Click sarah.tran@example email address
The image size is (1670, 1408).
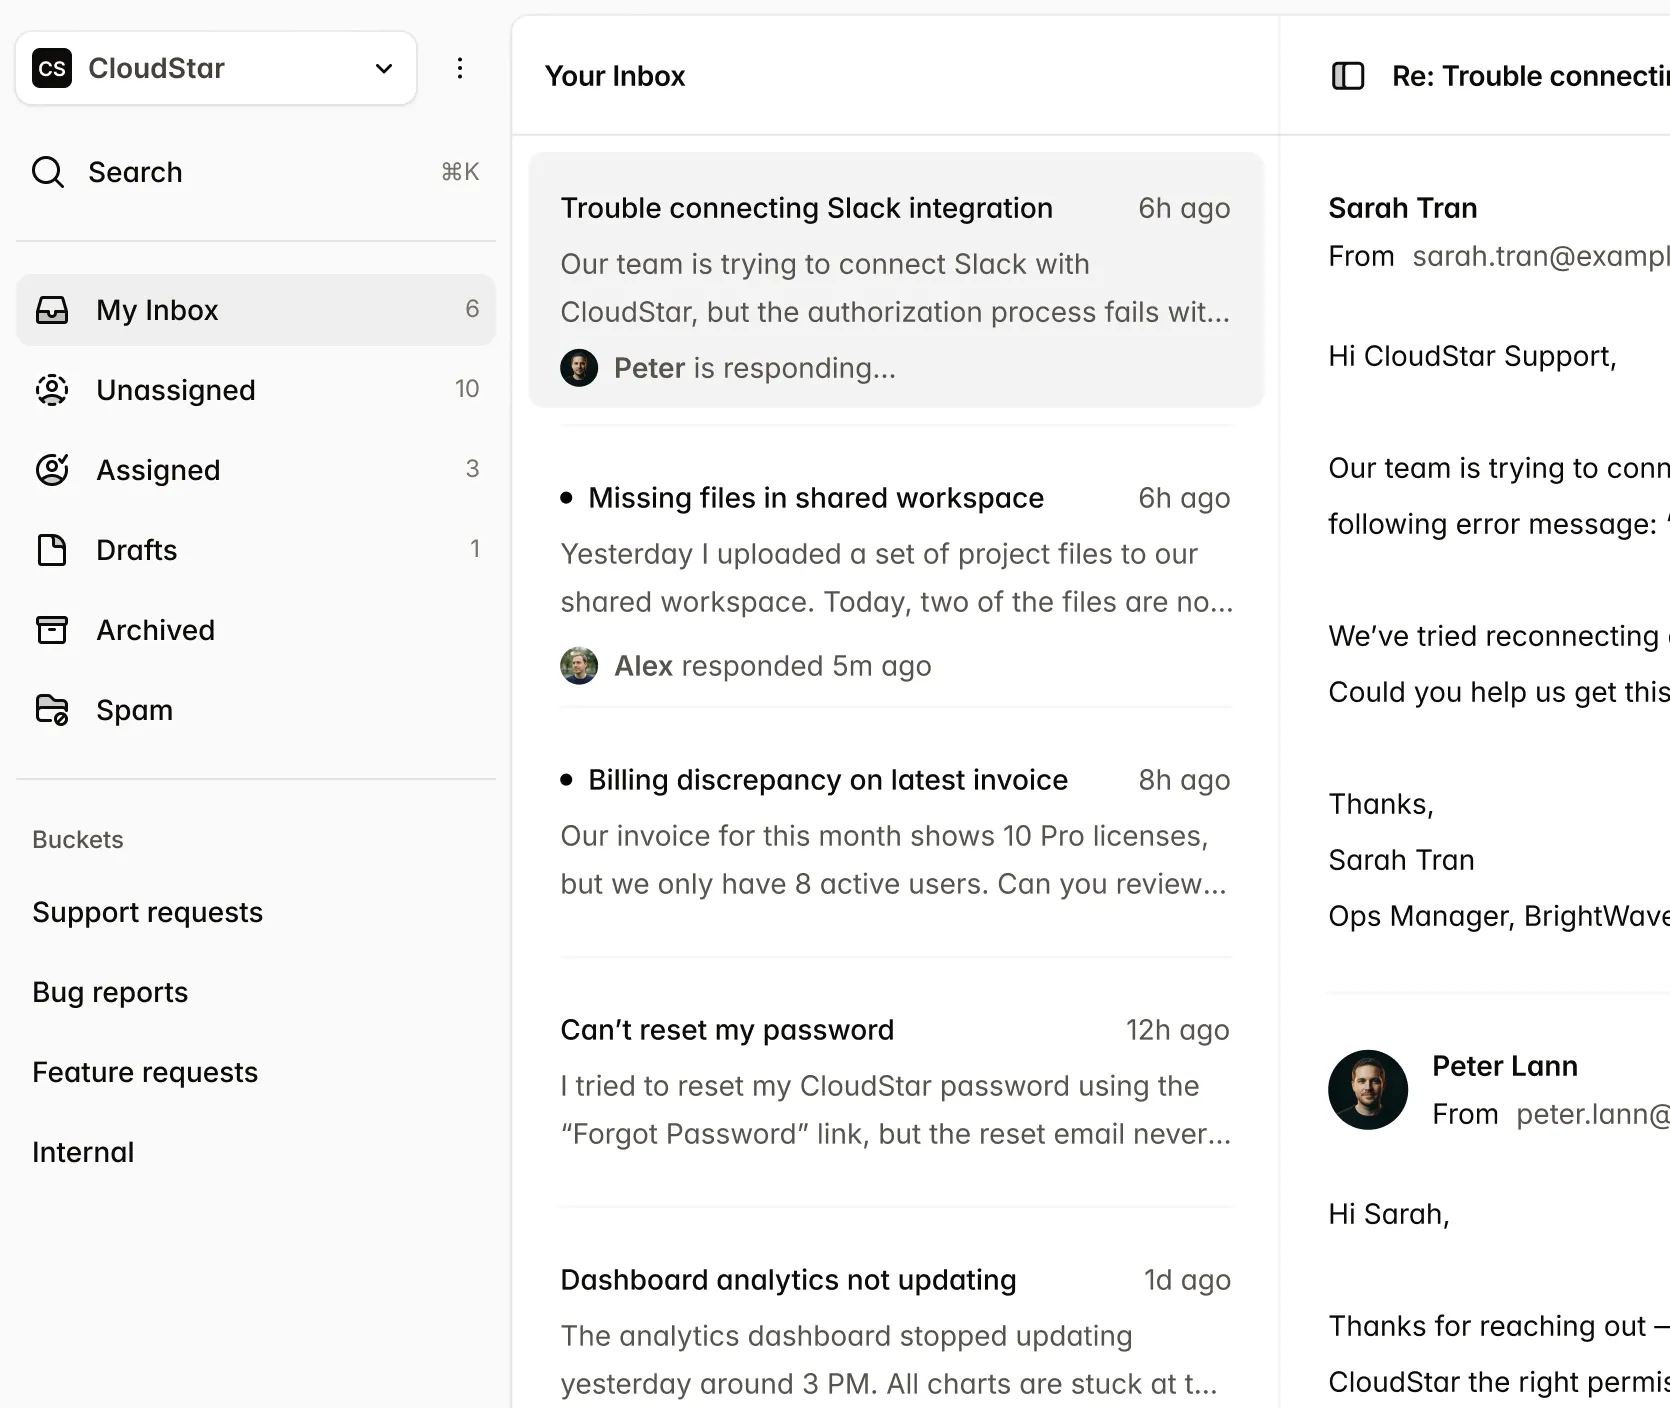click(1539, 256)
